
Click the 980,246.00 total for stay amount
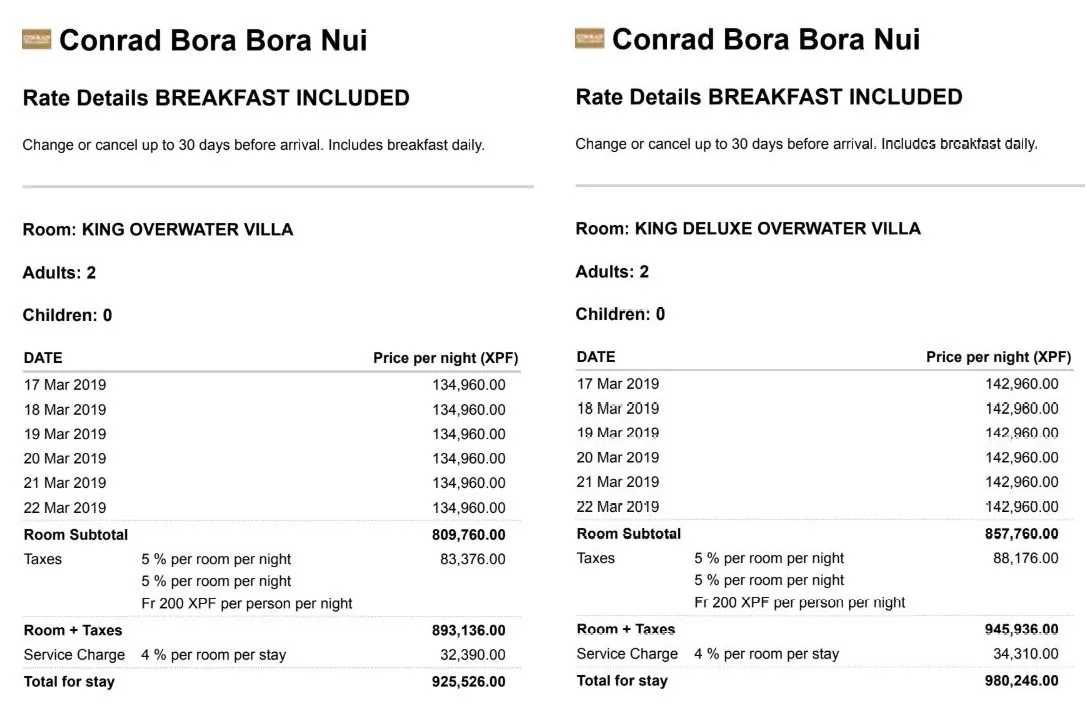tap(1021, 681)
